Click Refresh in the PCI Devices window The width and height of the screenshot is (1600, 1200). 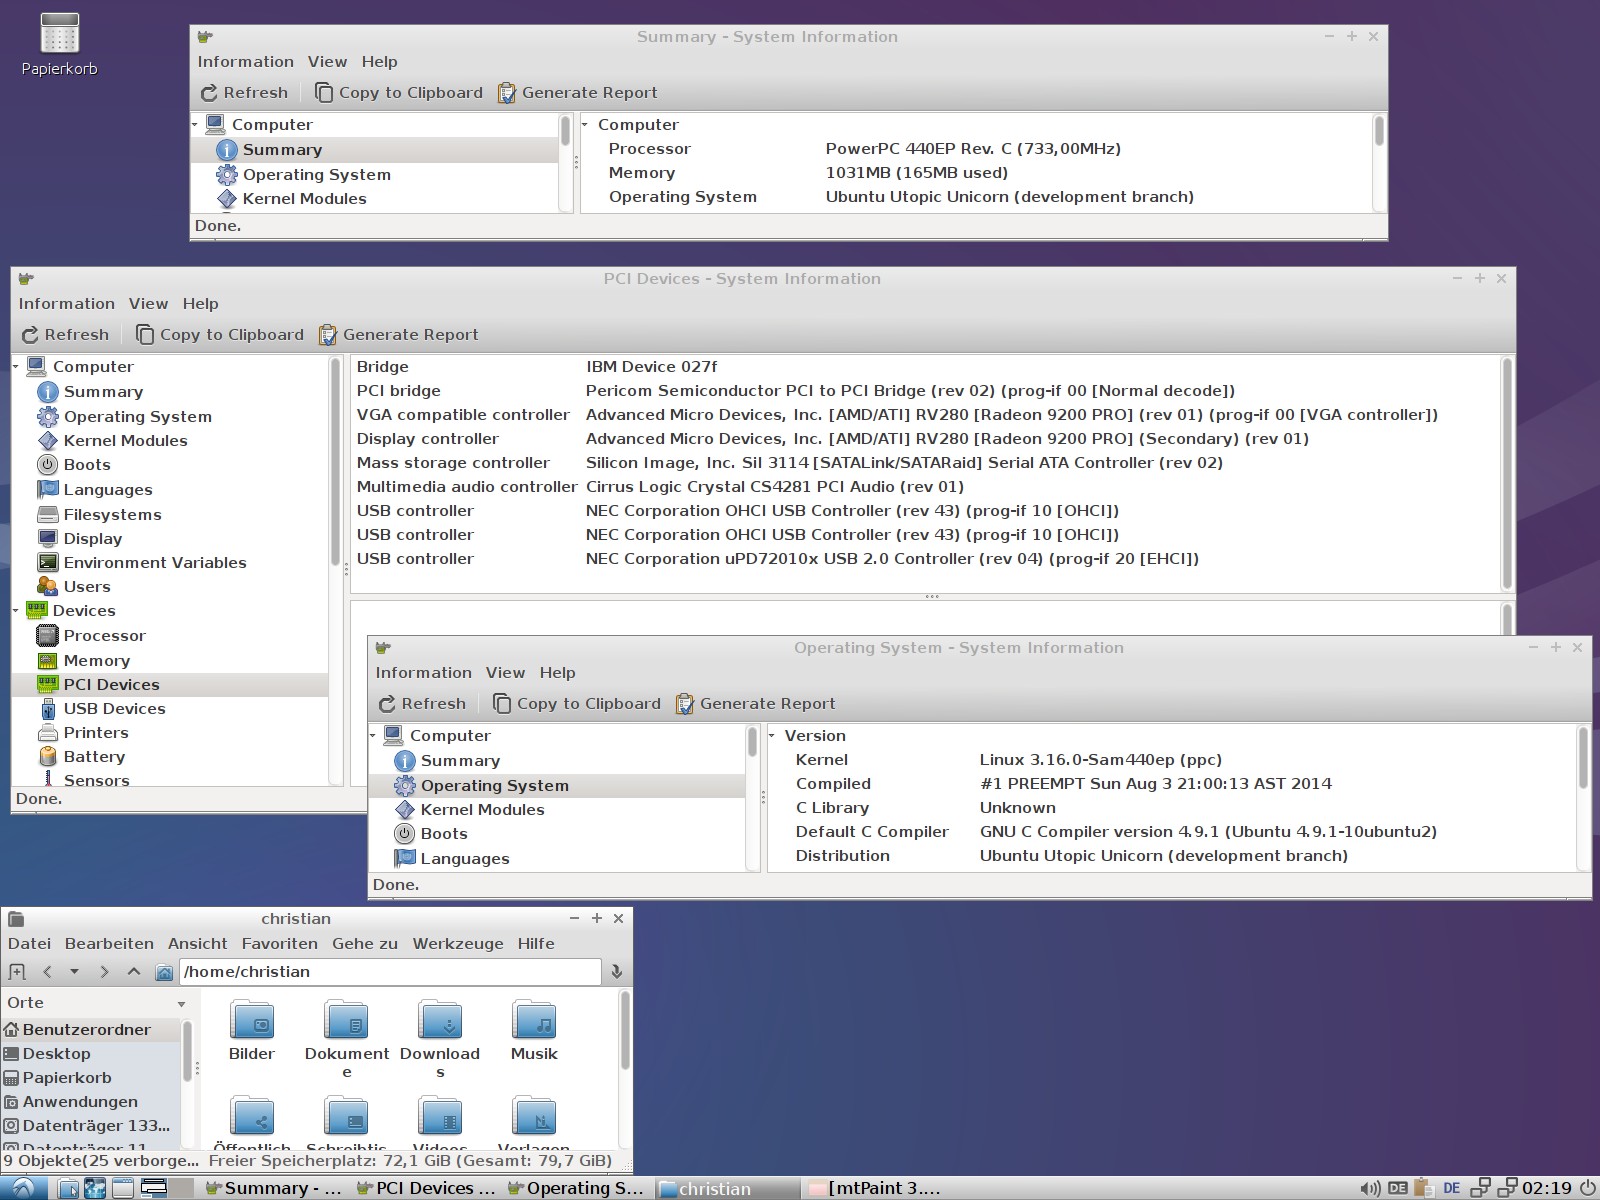[x=66, y=335]
